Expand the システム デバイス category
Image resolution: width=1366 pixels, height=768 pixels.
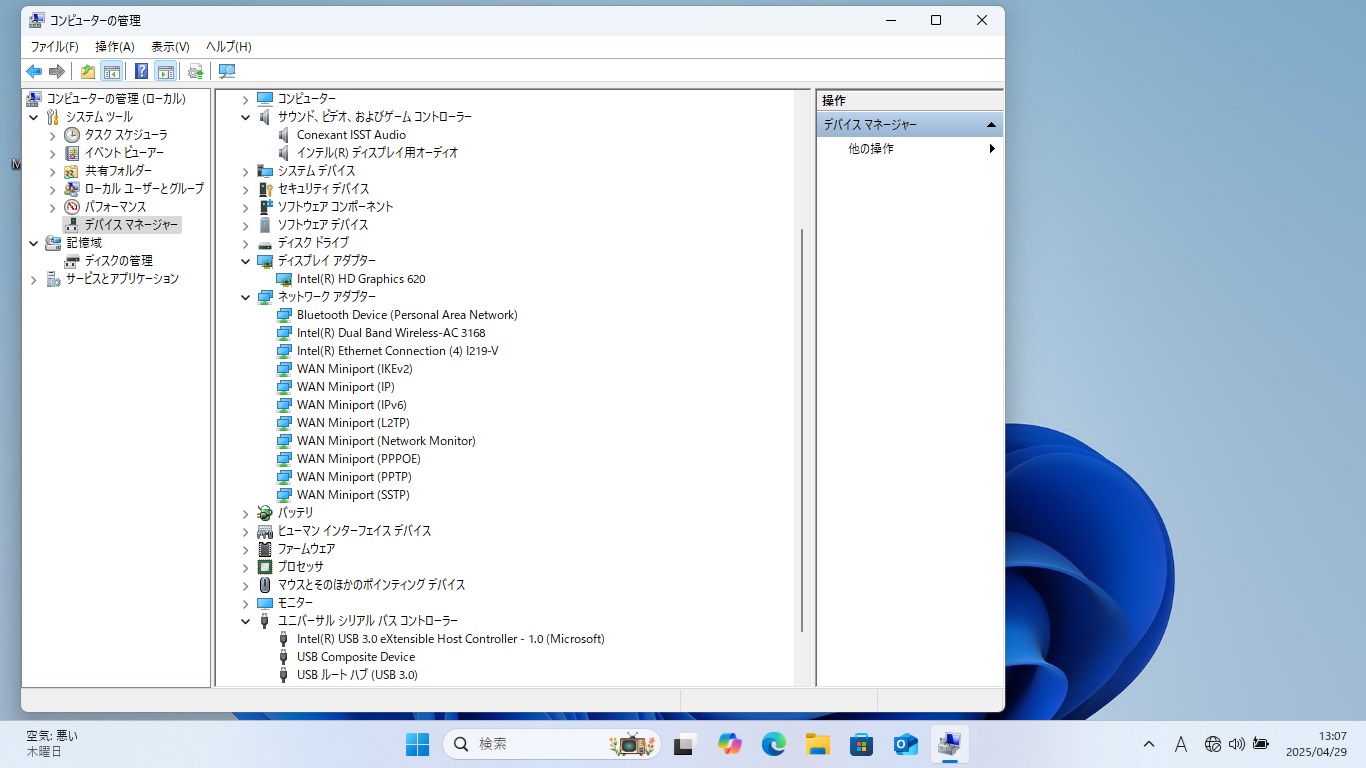246,171
